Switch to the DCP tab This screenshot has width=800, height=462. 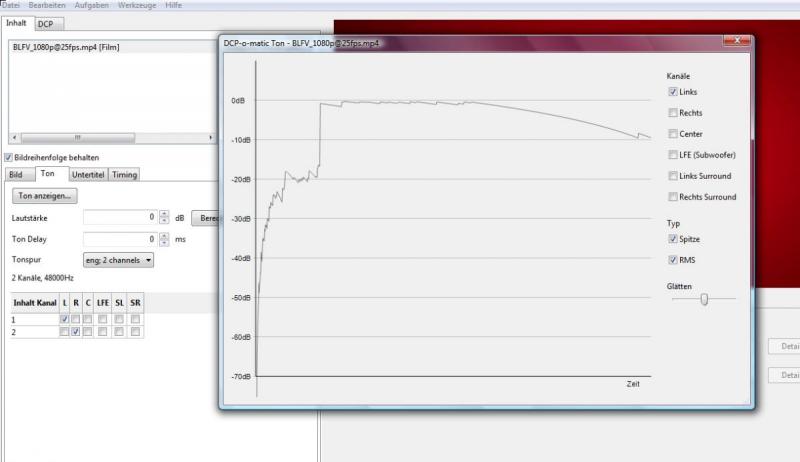click(45, 23)
